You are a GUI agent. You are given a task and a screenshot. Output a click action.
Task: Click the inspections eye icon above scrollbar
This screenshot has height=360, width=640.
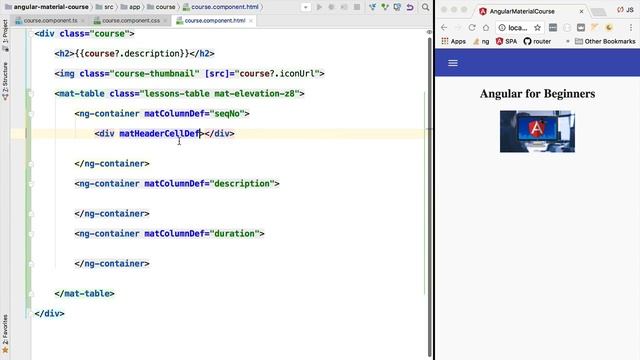point(429,32)
